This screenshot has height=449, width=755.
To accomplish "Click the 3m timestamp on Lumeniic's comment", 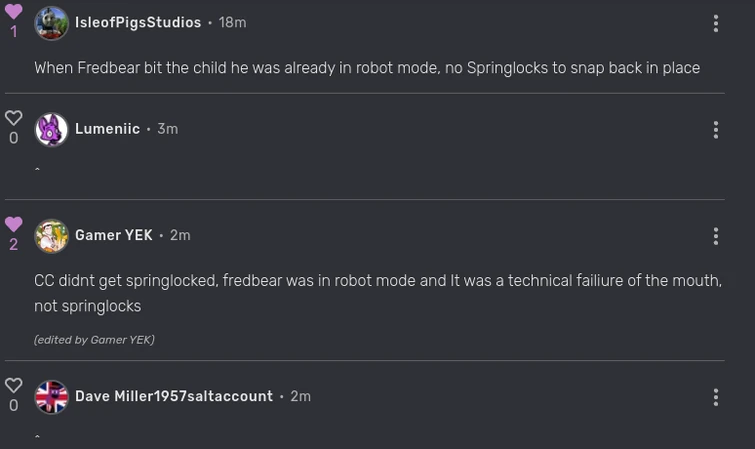I will point(167,129).
